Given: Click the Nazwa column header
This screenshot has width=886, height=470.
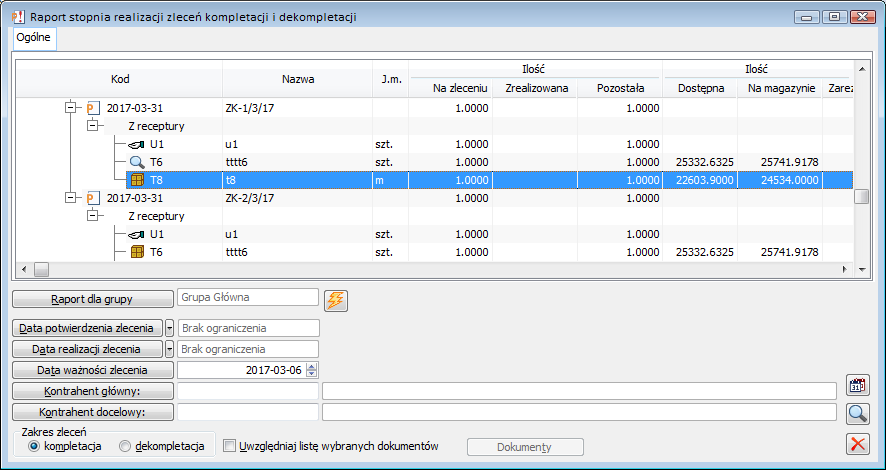Looking at the screenshot, I should pos(298,78).
